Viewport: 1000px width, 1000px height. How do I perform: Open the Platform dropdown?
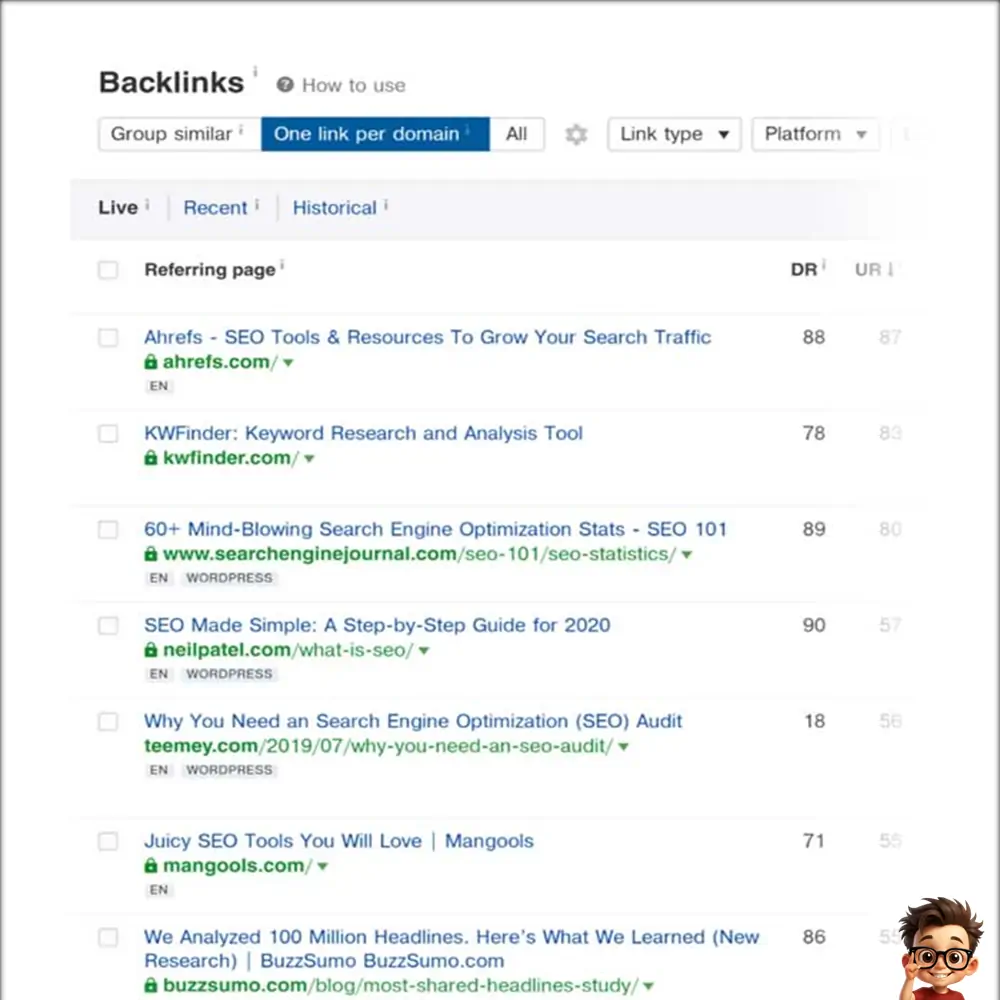pyautogui.click(x=815, y=134)
